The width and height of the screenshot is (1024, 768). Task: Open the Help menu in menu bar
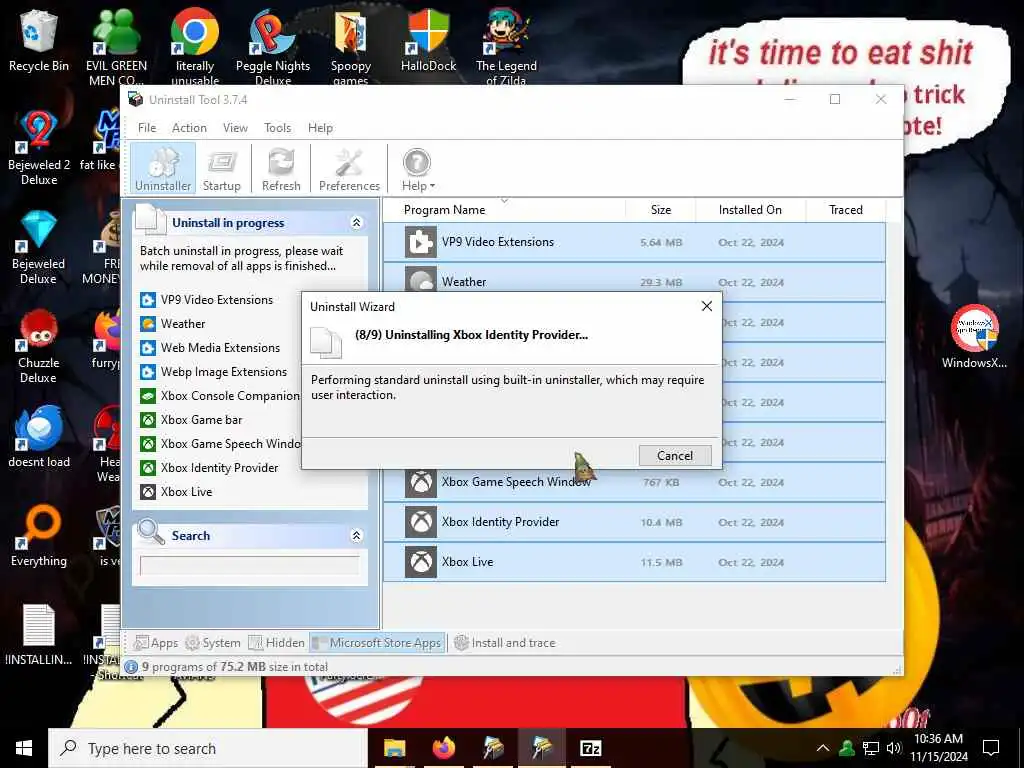(x=320, y=128)
